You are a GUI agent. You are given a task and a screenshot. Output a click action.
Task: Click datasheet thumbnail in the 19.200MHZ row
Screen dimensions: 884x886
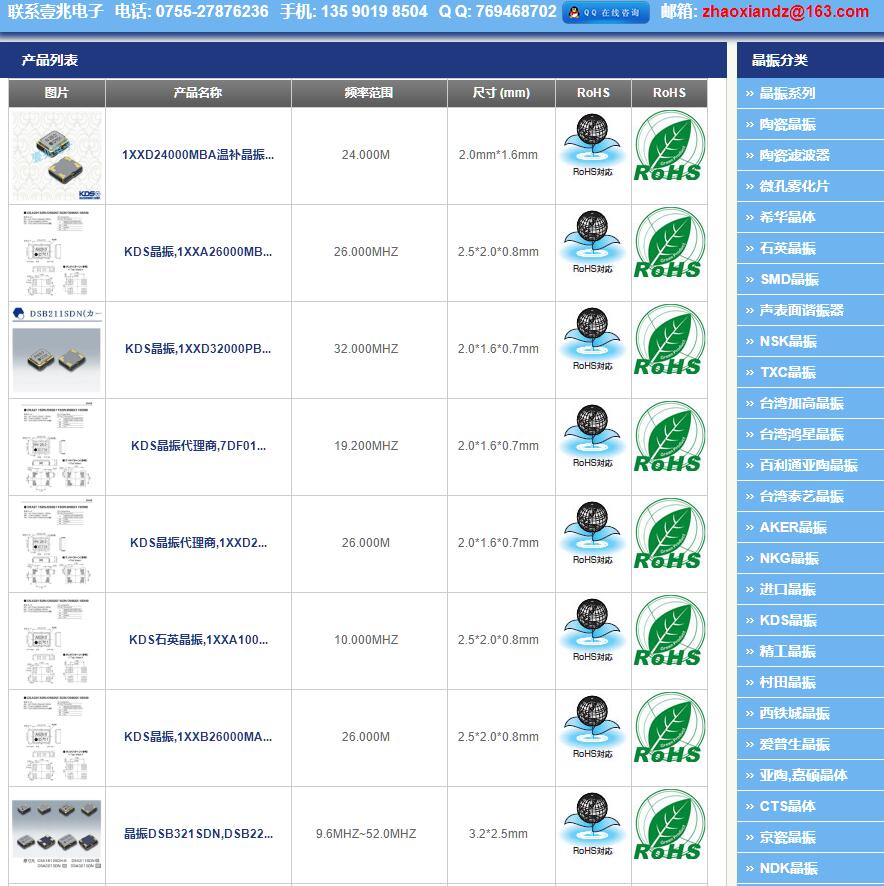point(57,446)
